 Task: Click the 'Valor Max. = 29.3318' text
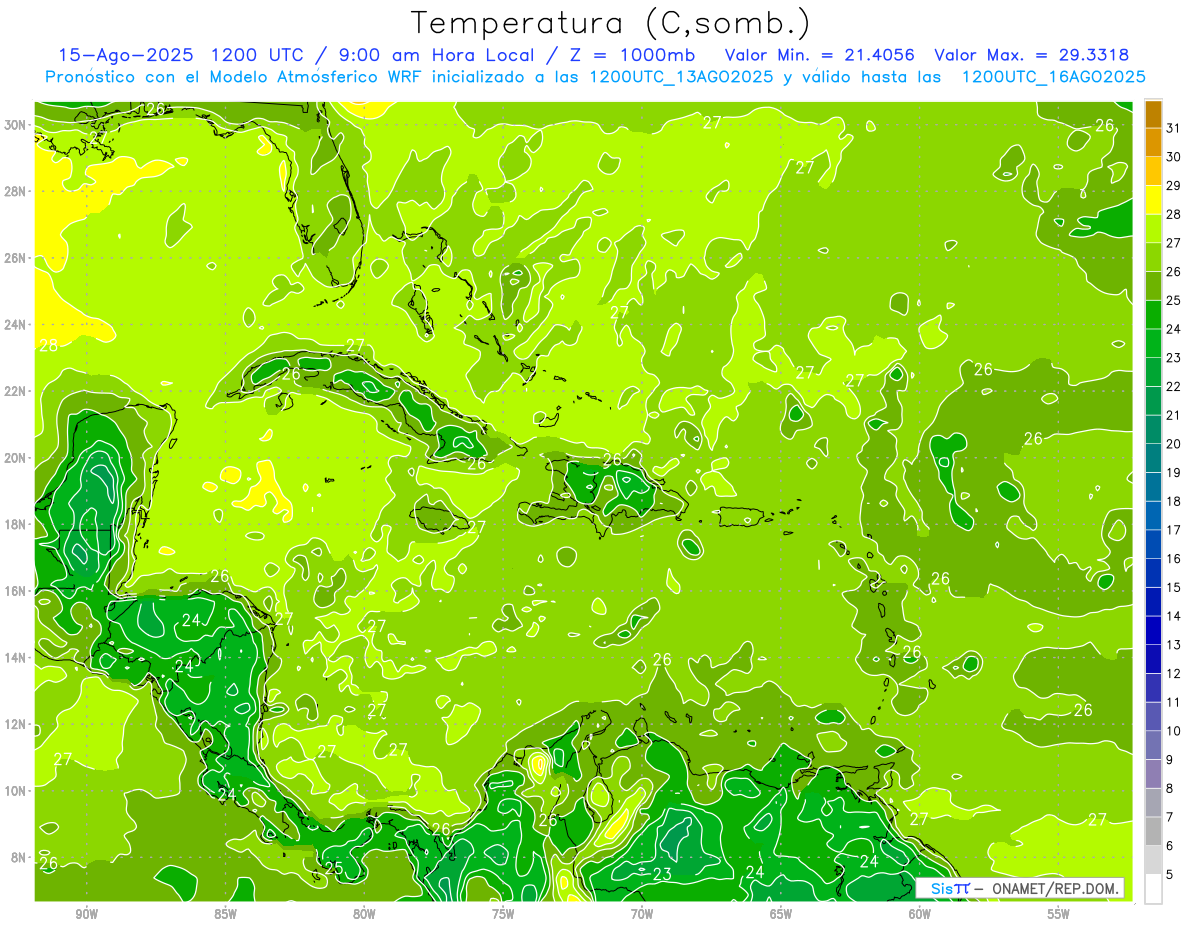tap(1032, 55)
